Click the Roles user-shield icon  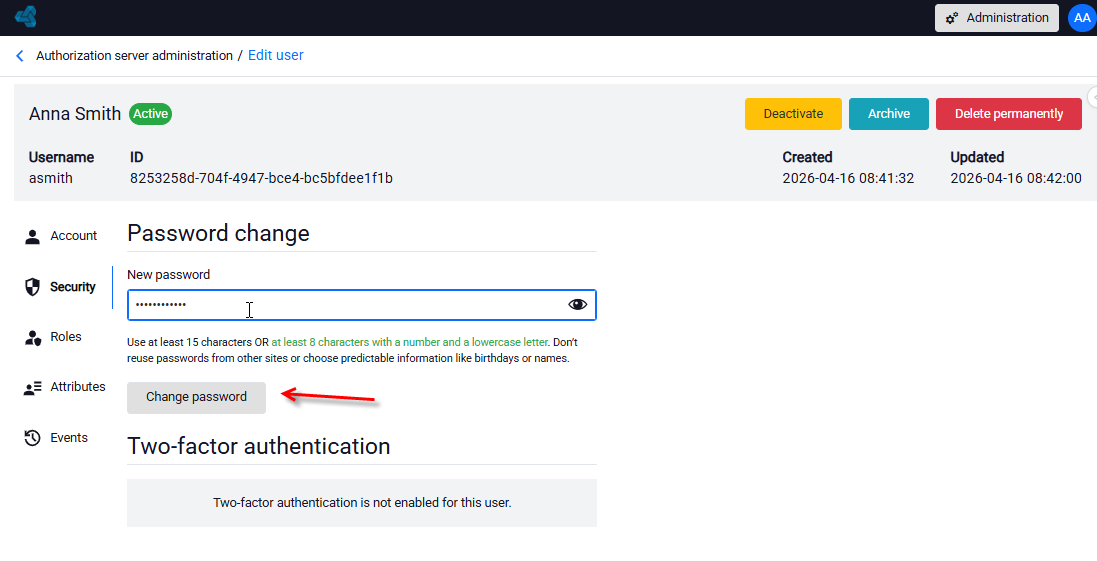[32, 337]
